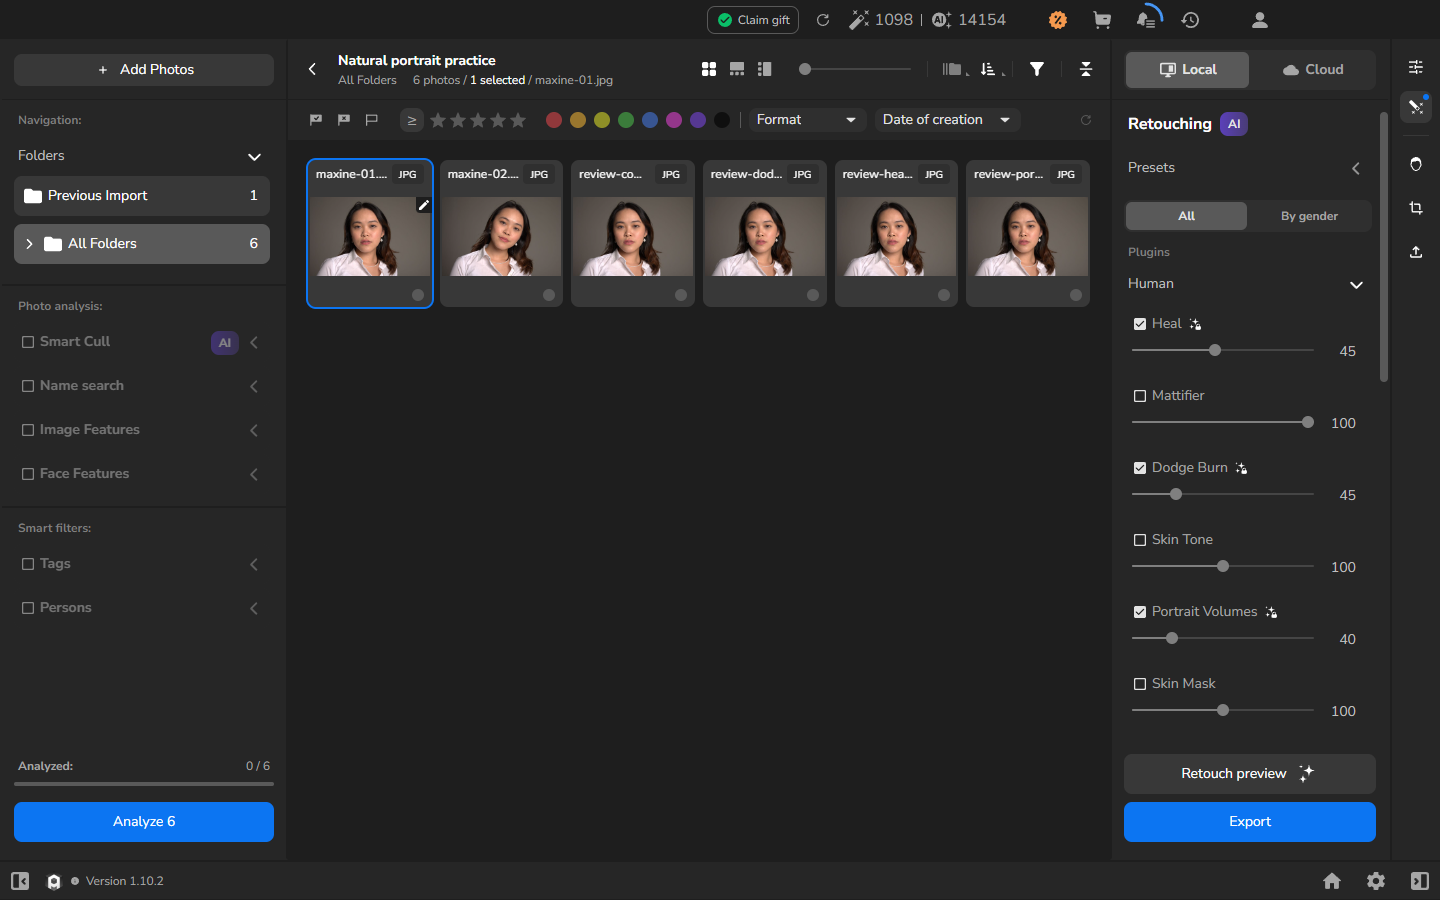The width and height of the screenshot is (1440, 900).
Task: Click the Retouch preview button
Action: point(1249,774)
